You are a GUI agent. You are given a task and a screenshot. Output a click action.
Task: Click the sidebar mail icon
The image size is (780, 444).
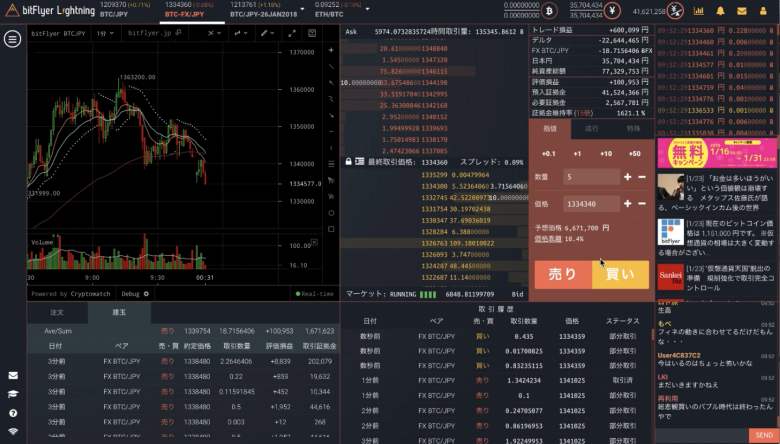(x=13, y=375)
